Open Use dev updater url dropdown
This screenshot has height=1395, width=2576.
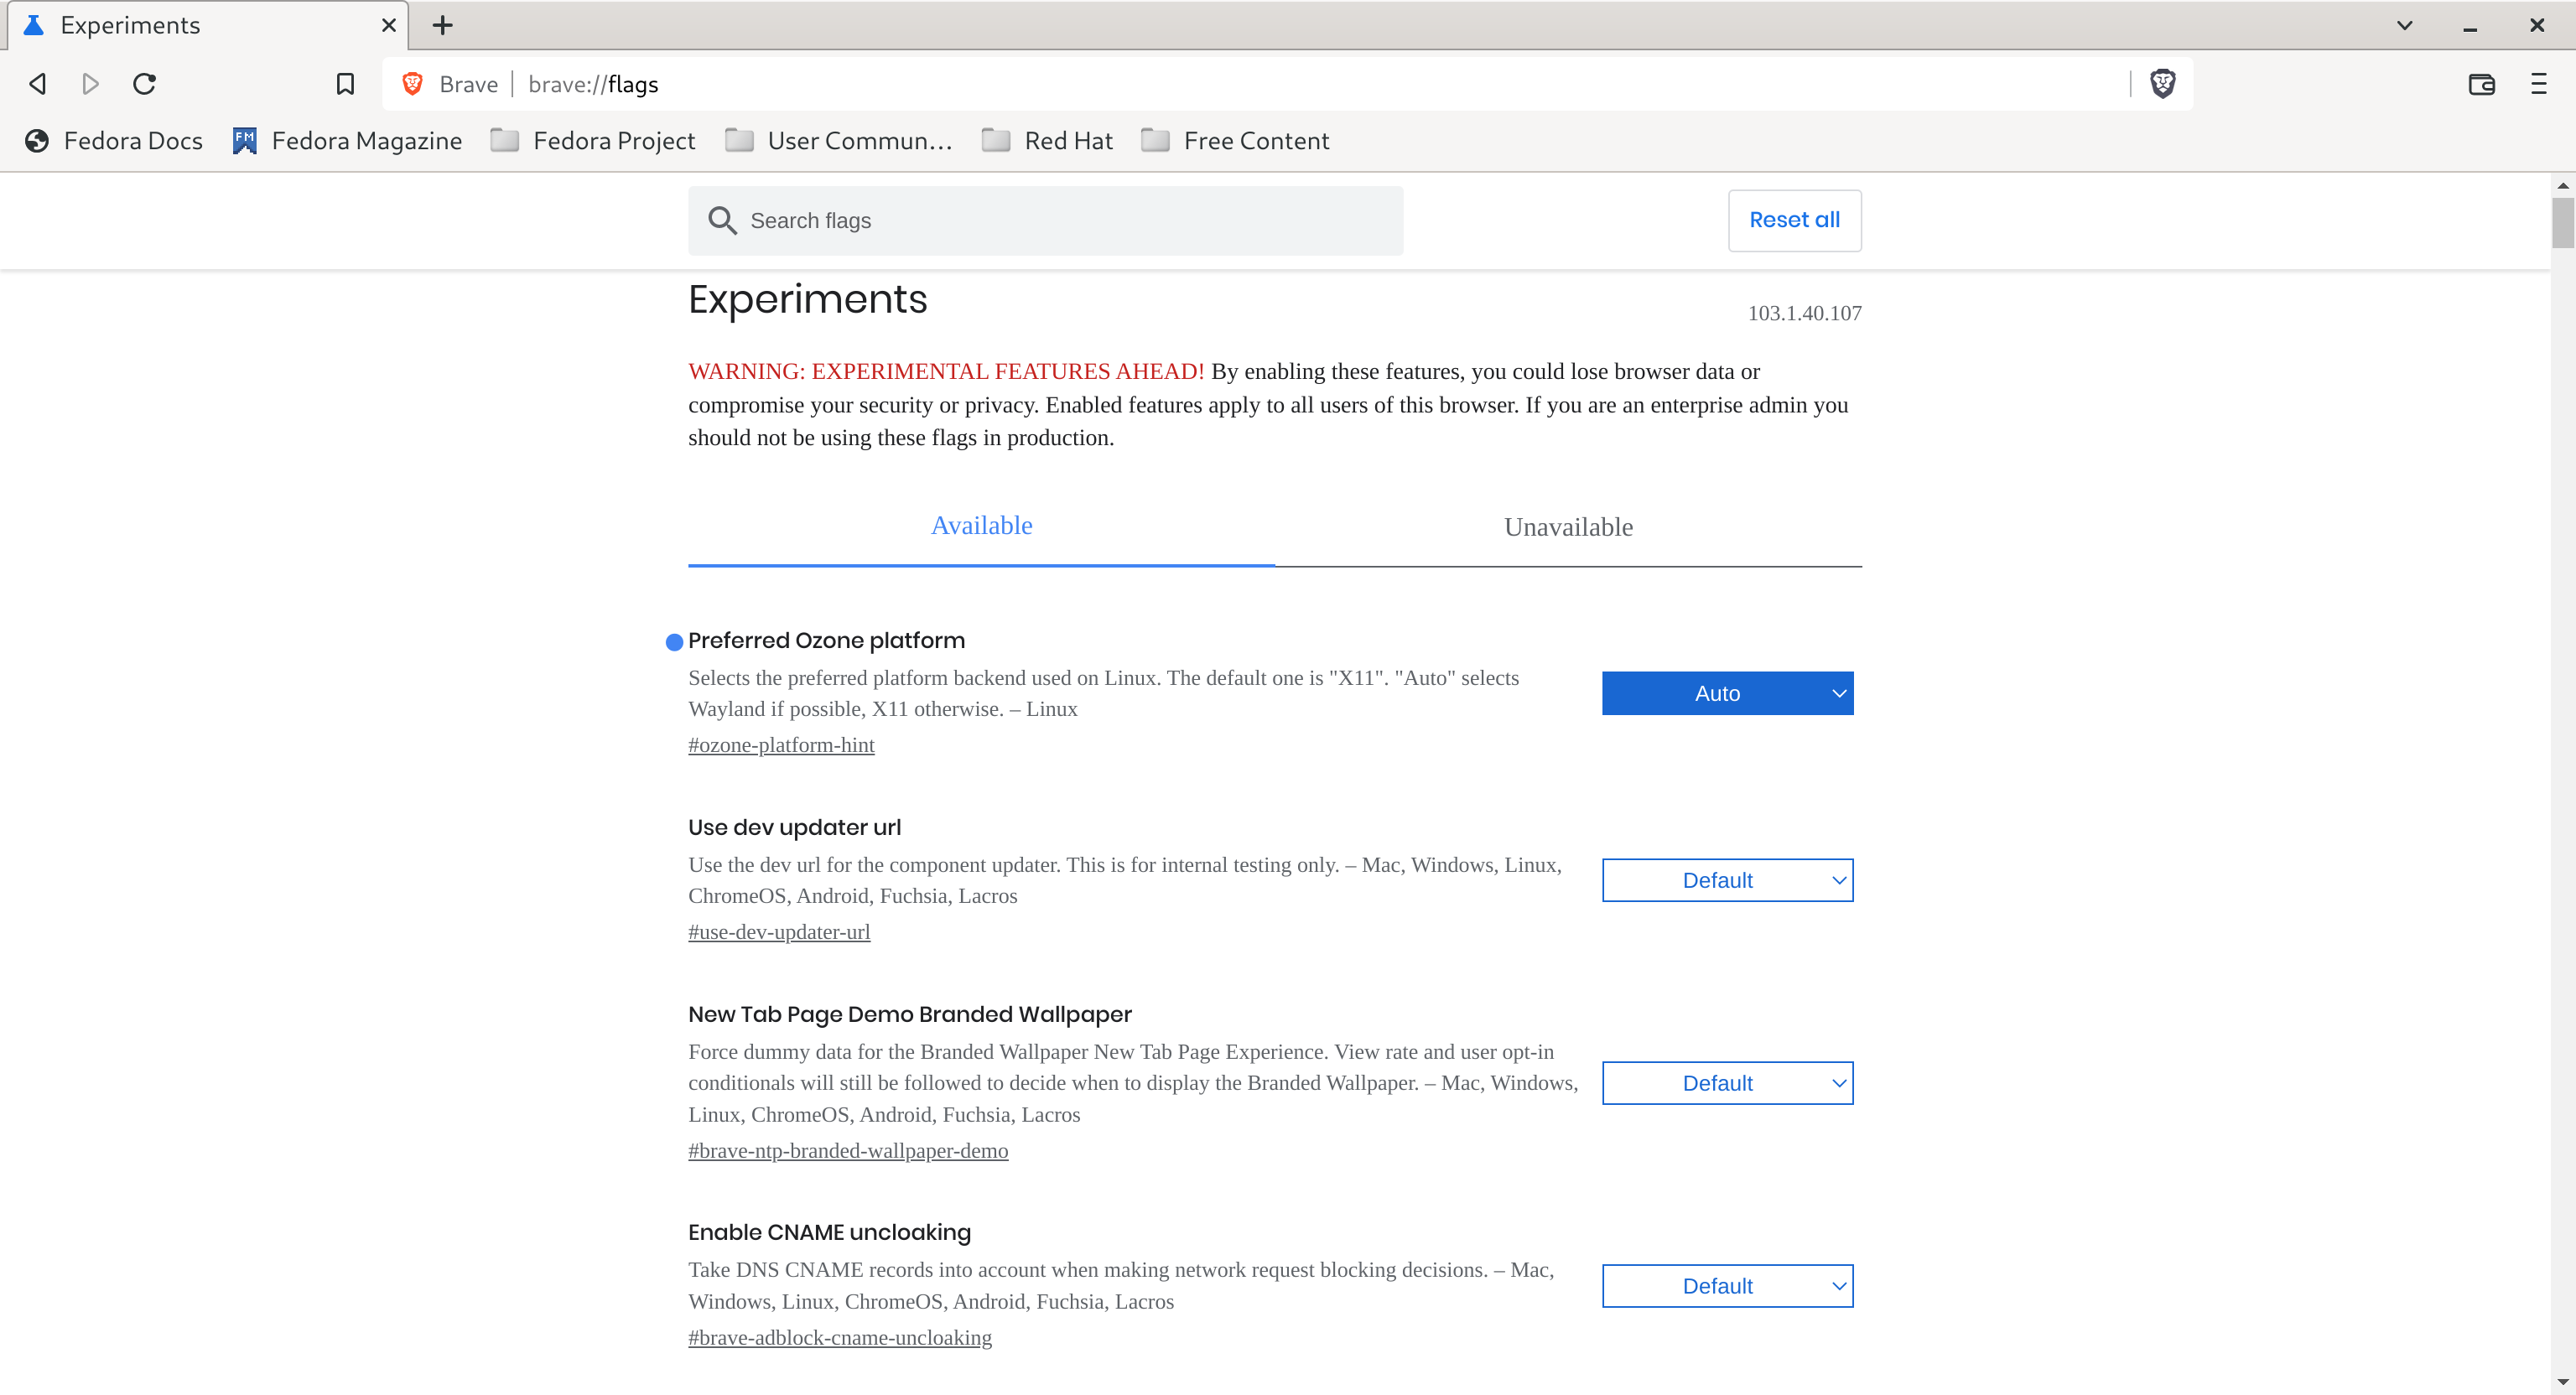(1727, 880)
